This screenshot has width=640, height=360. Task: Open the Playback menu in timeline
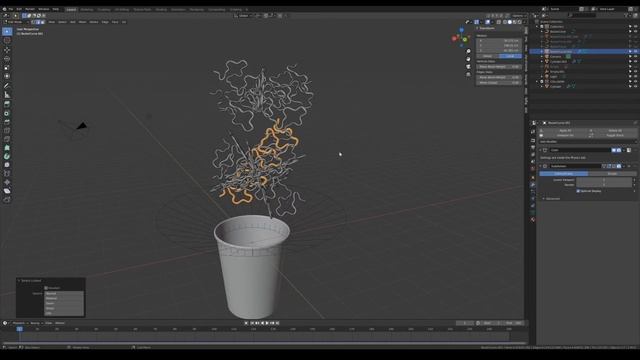click(x=19, y=323)
